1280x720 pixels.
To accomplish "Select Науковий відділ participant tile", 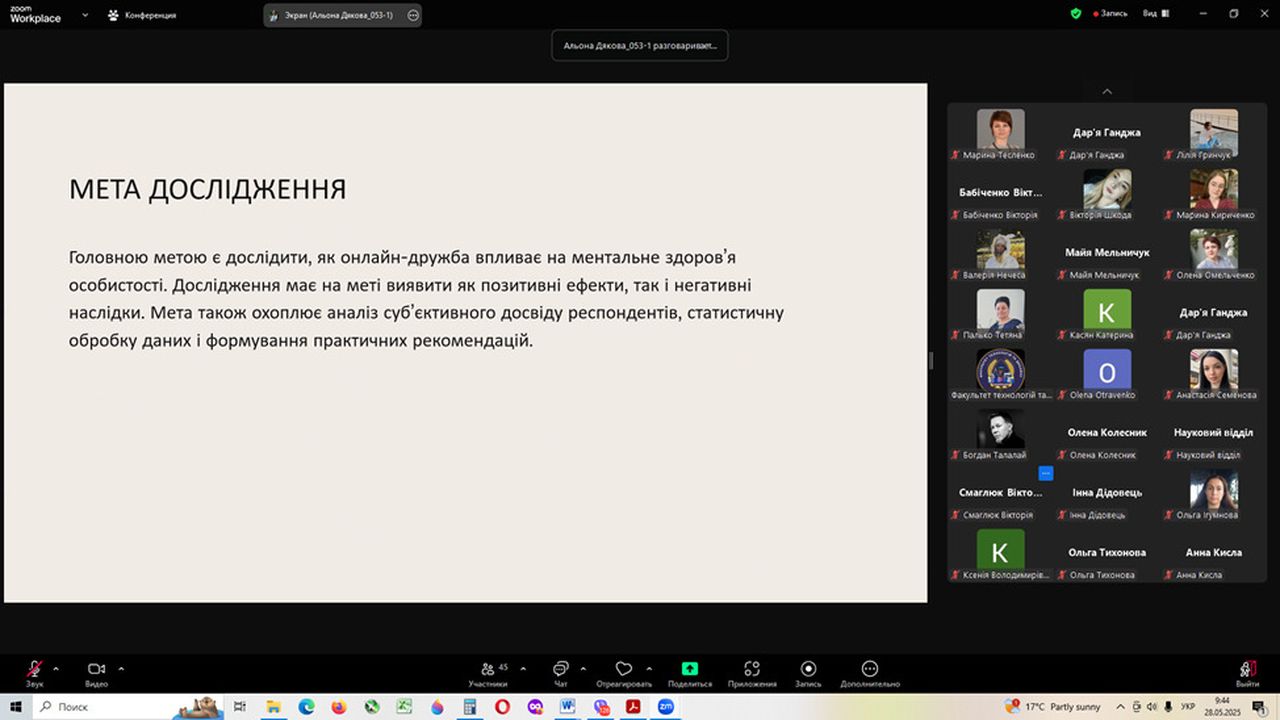I will coord(1214,435).
